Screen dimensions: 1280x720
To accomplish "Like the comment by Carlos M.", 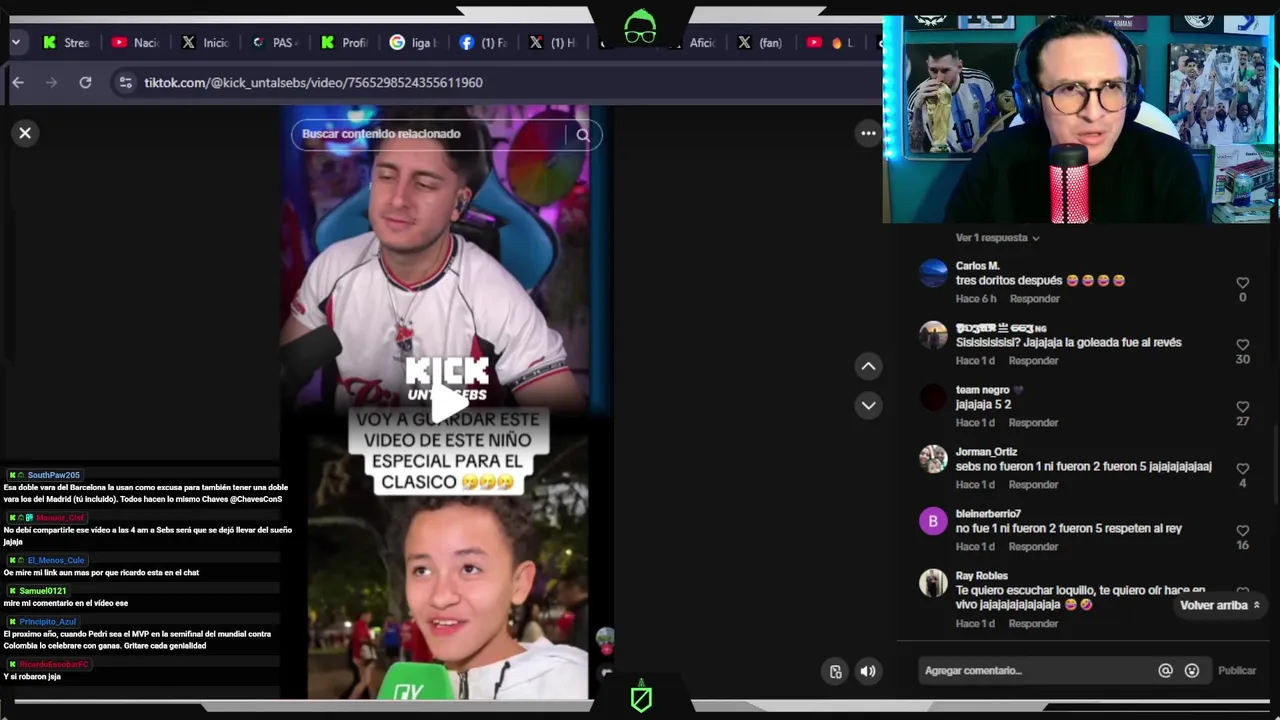I will (x=1243, y=283).
